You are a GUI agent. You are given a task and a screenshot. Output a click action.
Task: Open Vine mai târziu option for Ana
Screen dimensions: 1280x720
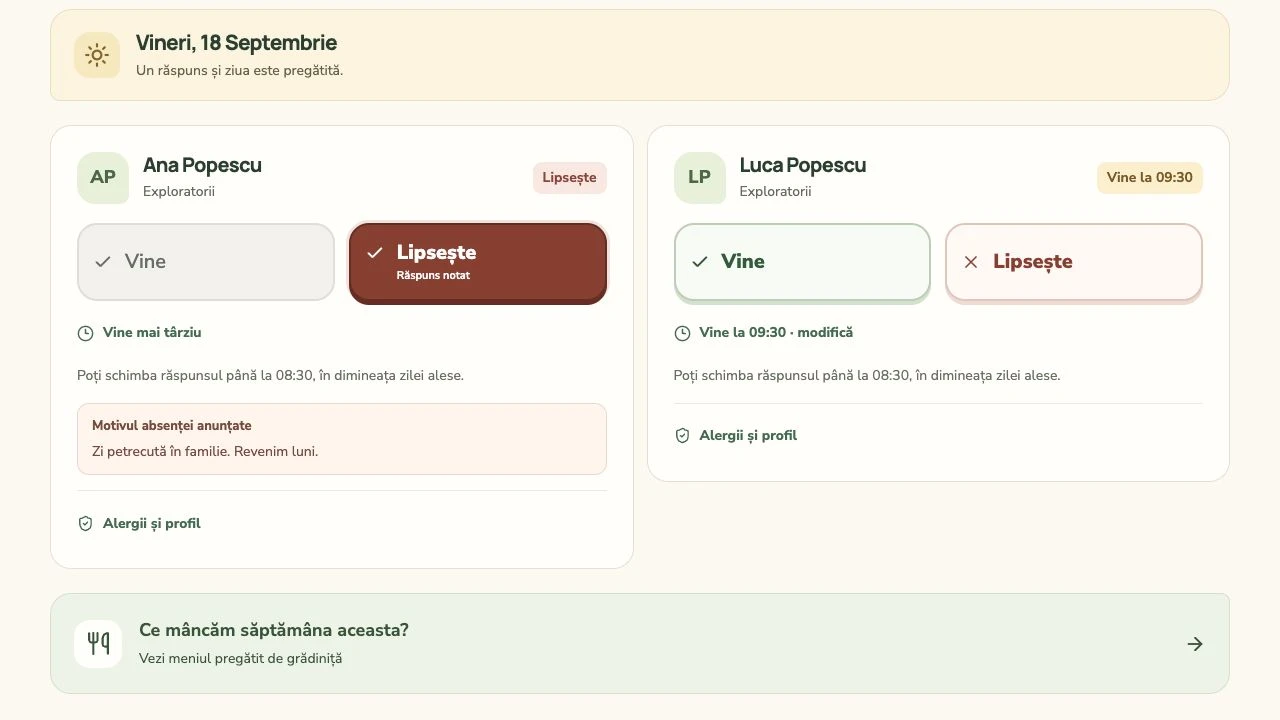139,333
